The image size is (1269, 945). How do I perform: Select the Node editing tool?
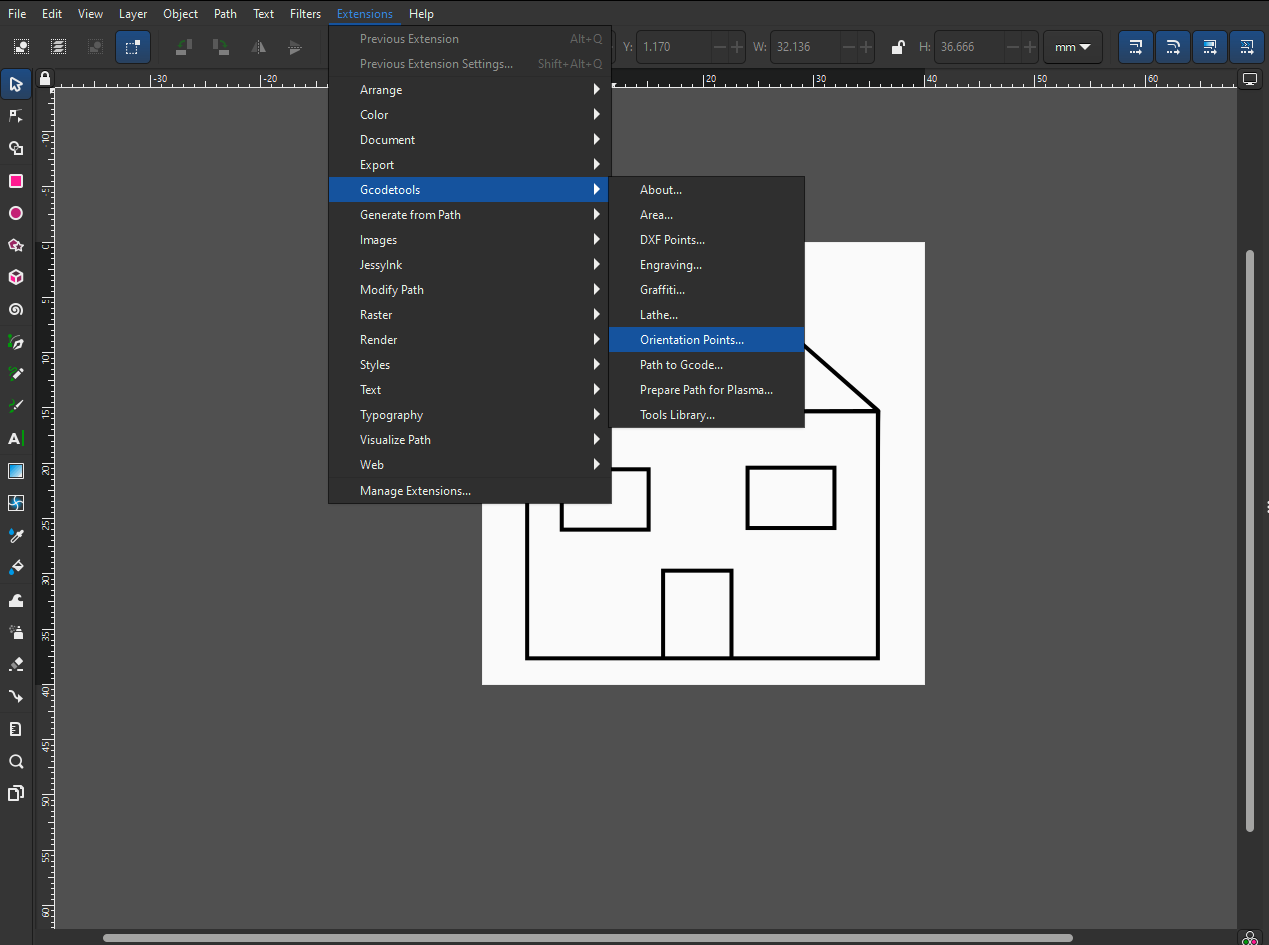click(16, 116)
